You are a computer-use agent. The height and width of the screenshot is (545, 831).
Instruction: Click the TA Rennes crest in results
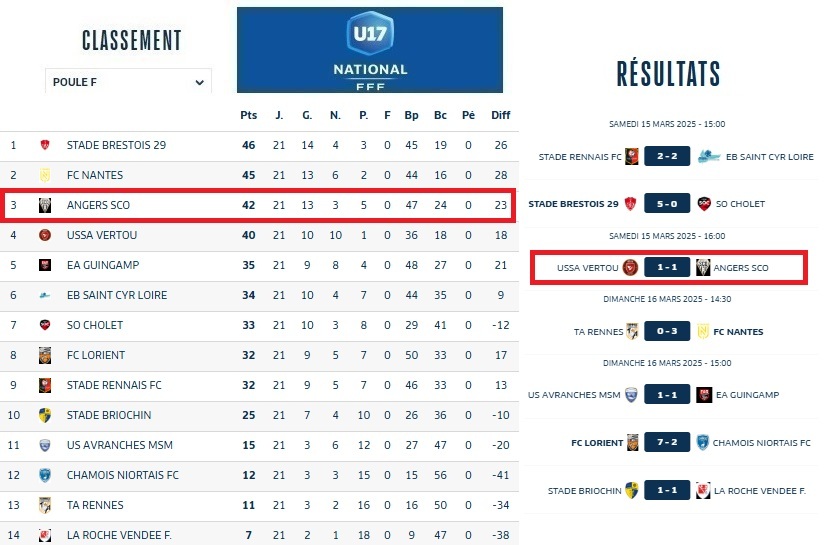632,331
